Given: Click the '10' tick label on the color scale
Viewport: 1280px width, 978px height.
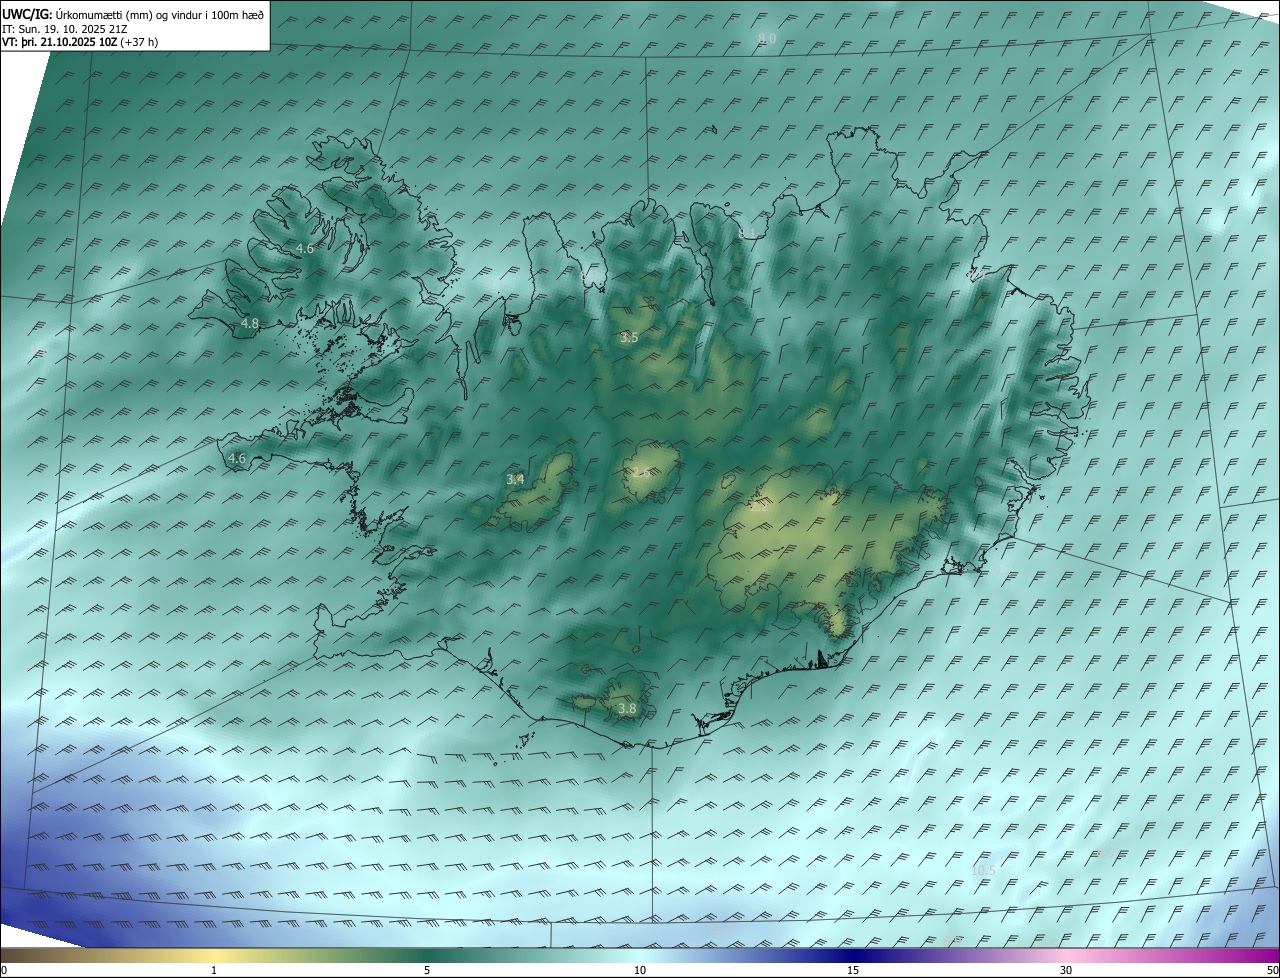Looking at the screenshot, I should click(x=640, y=970).
